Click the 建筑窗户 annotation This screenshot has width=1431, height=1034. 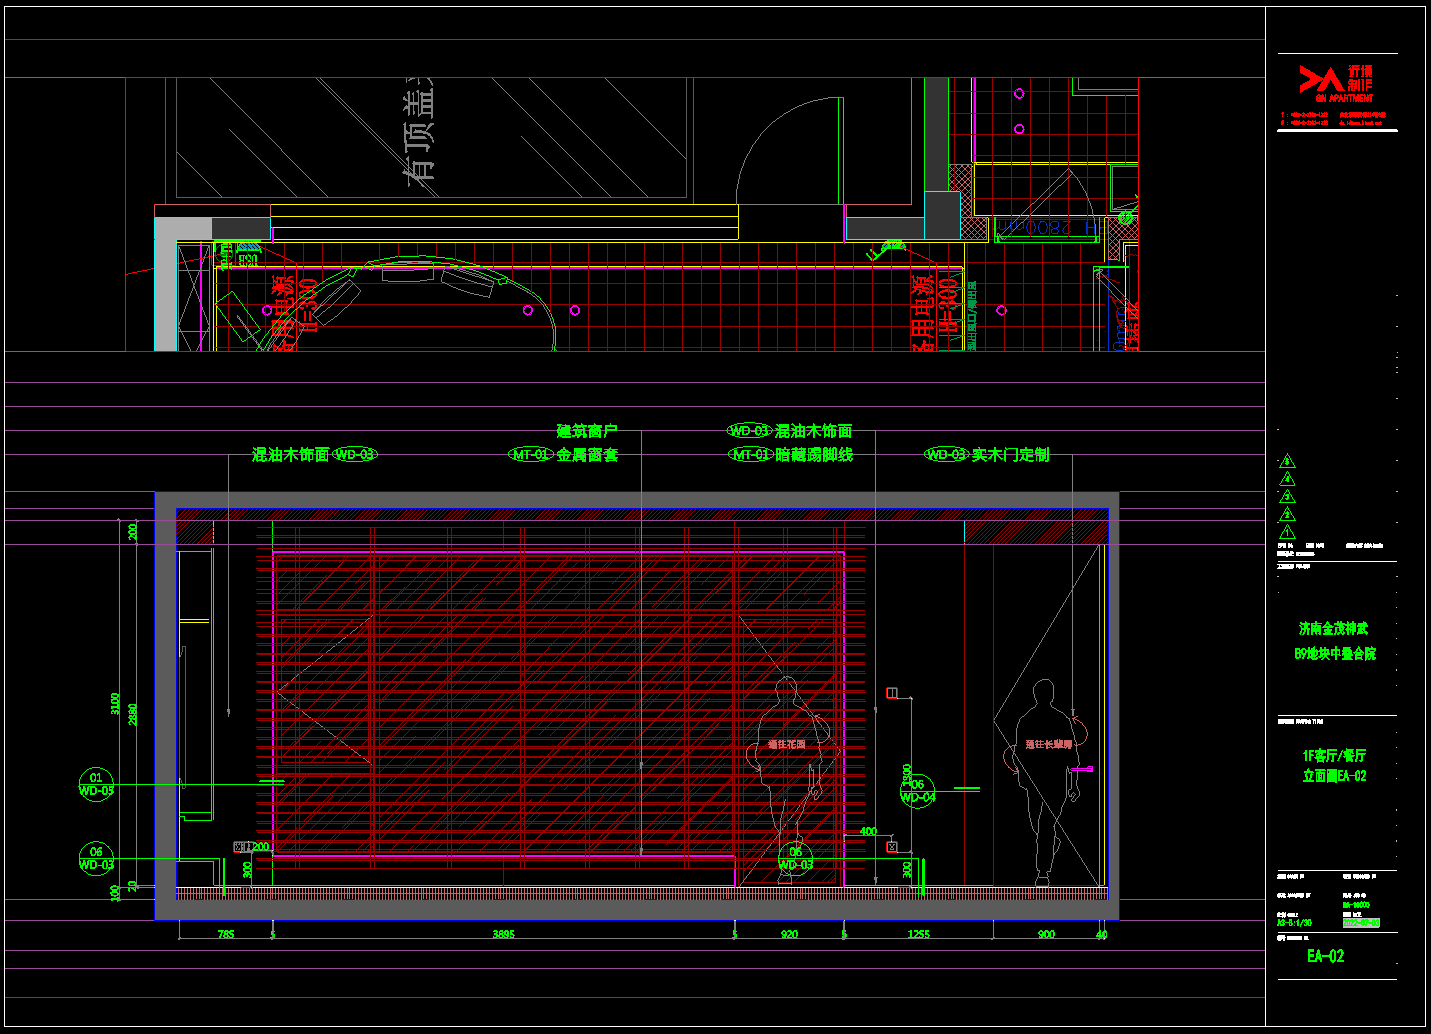click(x=587, y=431)
